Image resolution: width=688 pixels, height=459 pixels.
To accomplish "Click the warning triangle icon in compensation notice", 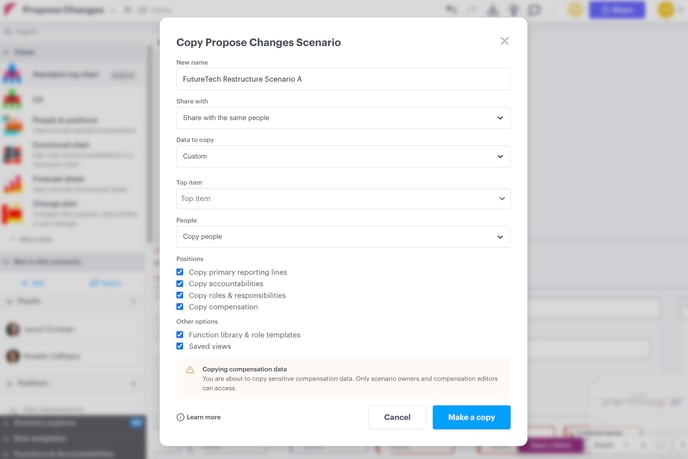I will tap(190, 370).
